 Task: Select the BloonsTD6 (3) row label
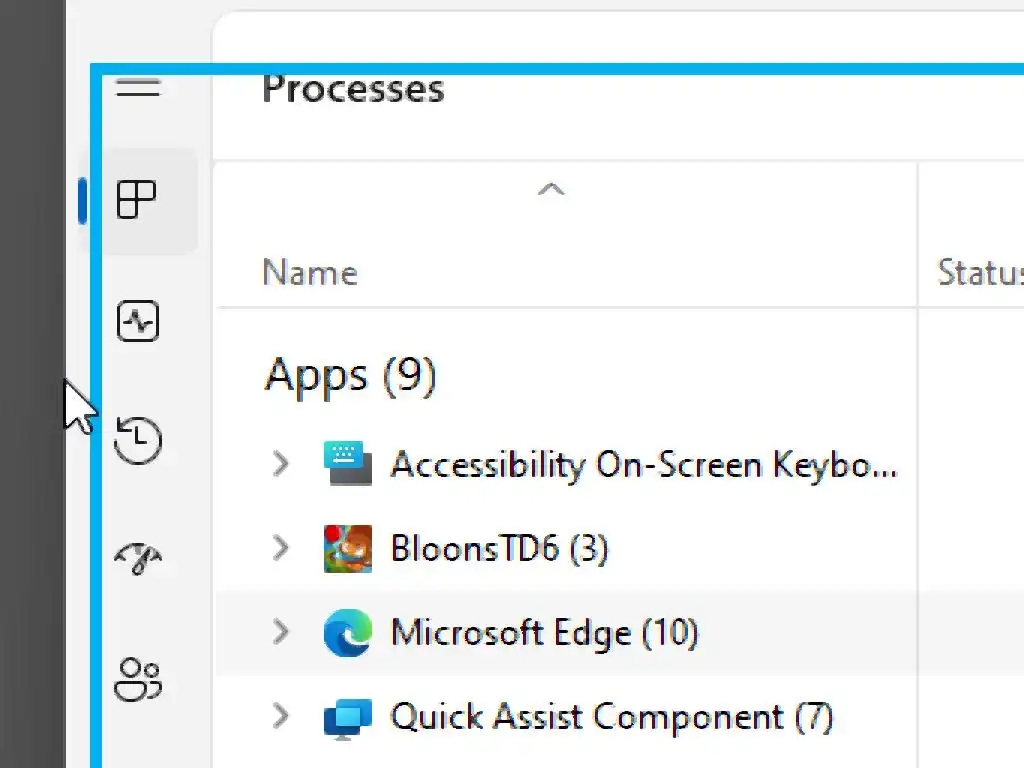[499, 549]
